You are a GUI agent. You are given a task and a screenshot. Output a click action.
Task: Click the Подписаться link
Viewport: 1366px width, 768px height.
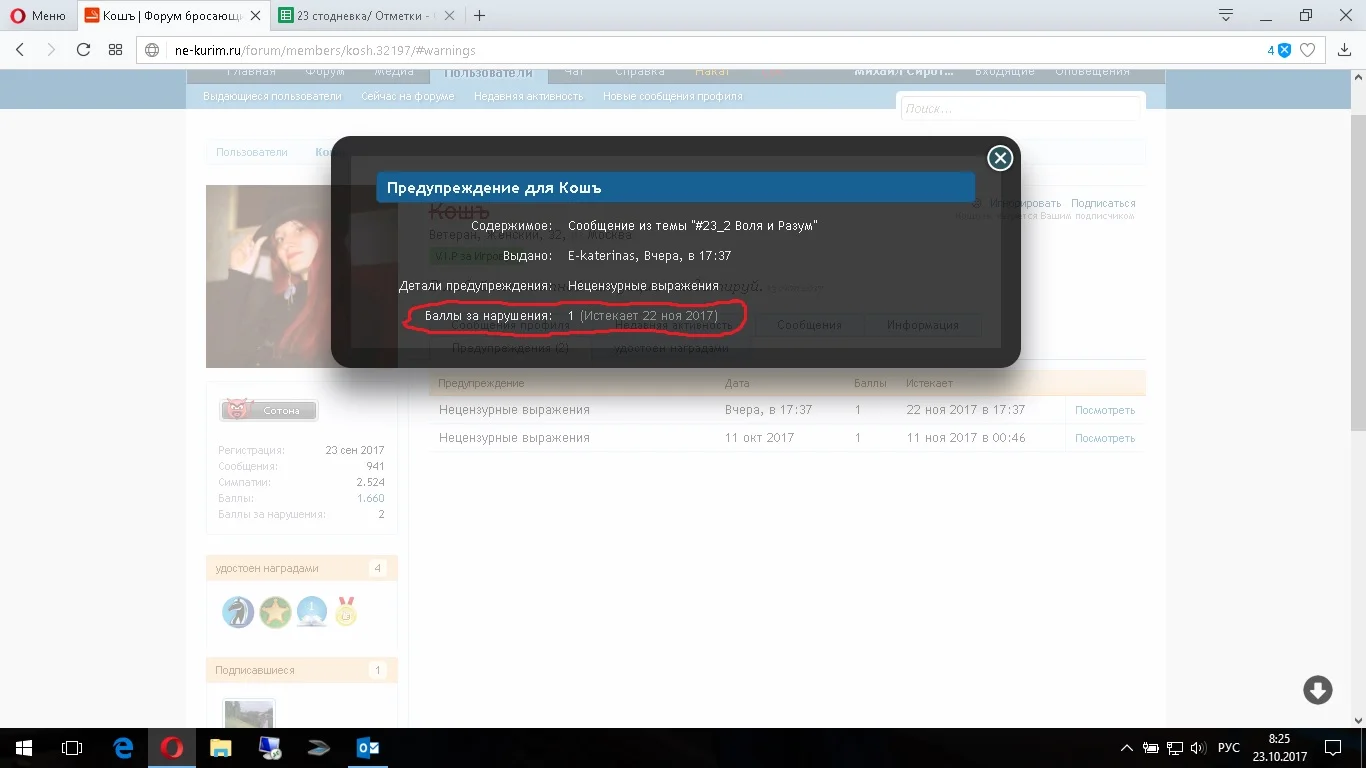[1102, 202]
